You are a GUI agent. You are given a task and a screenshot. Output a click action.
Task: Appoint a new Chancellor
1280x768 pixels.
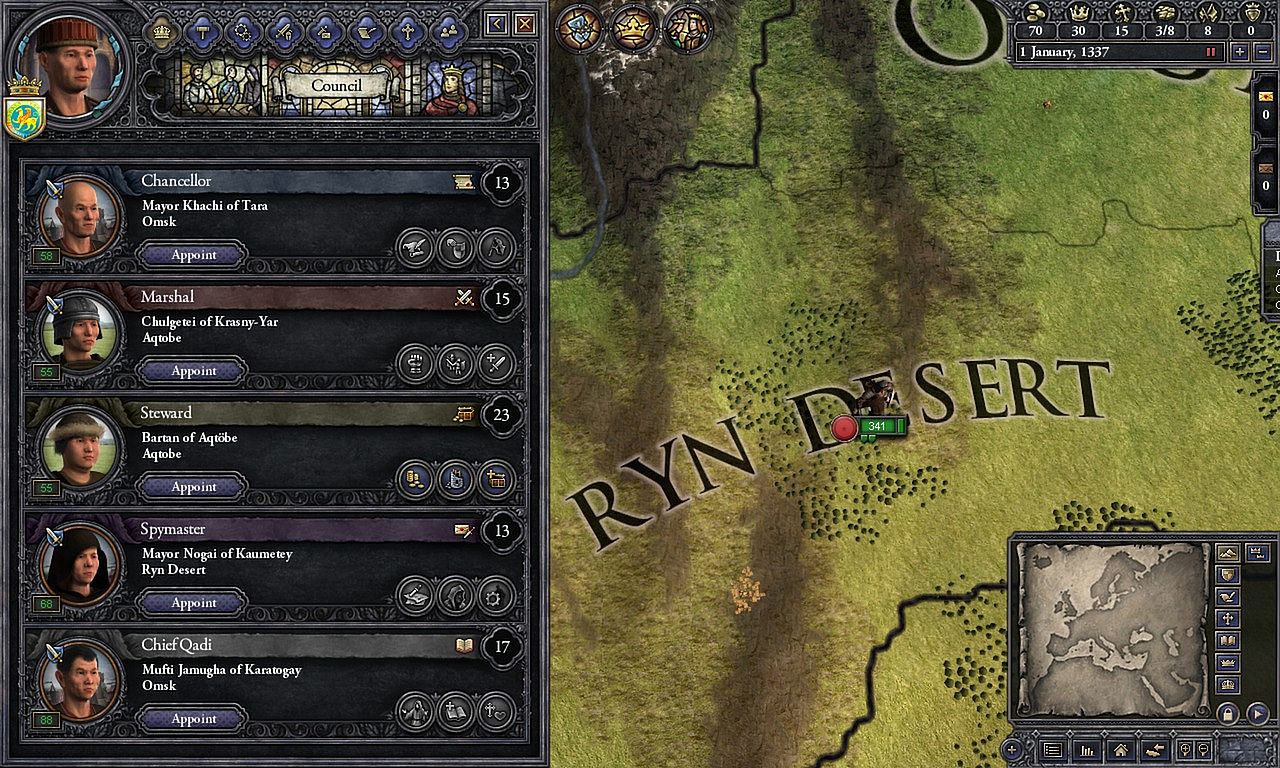point(193,255)
